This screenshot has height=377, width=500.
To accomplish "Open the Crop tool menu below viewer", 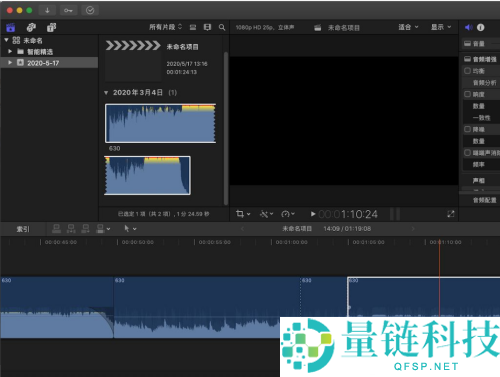I will pos(243,214).
